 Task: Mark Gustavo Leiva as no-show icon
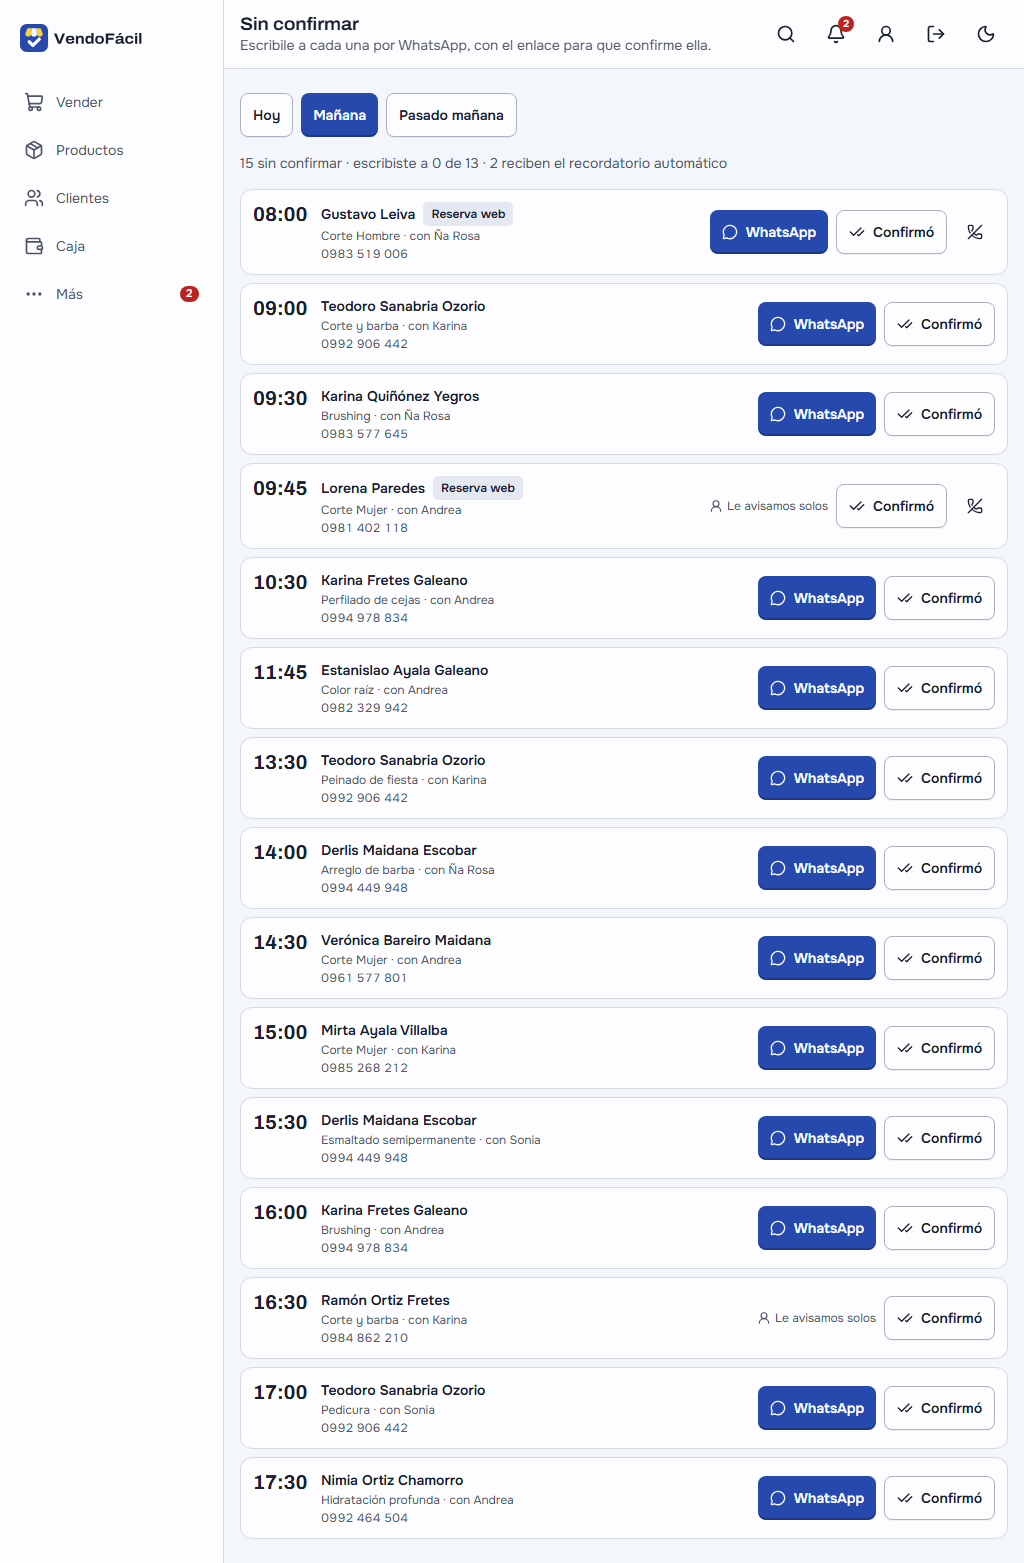click(975, 232)
